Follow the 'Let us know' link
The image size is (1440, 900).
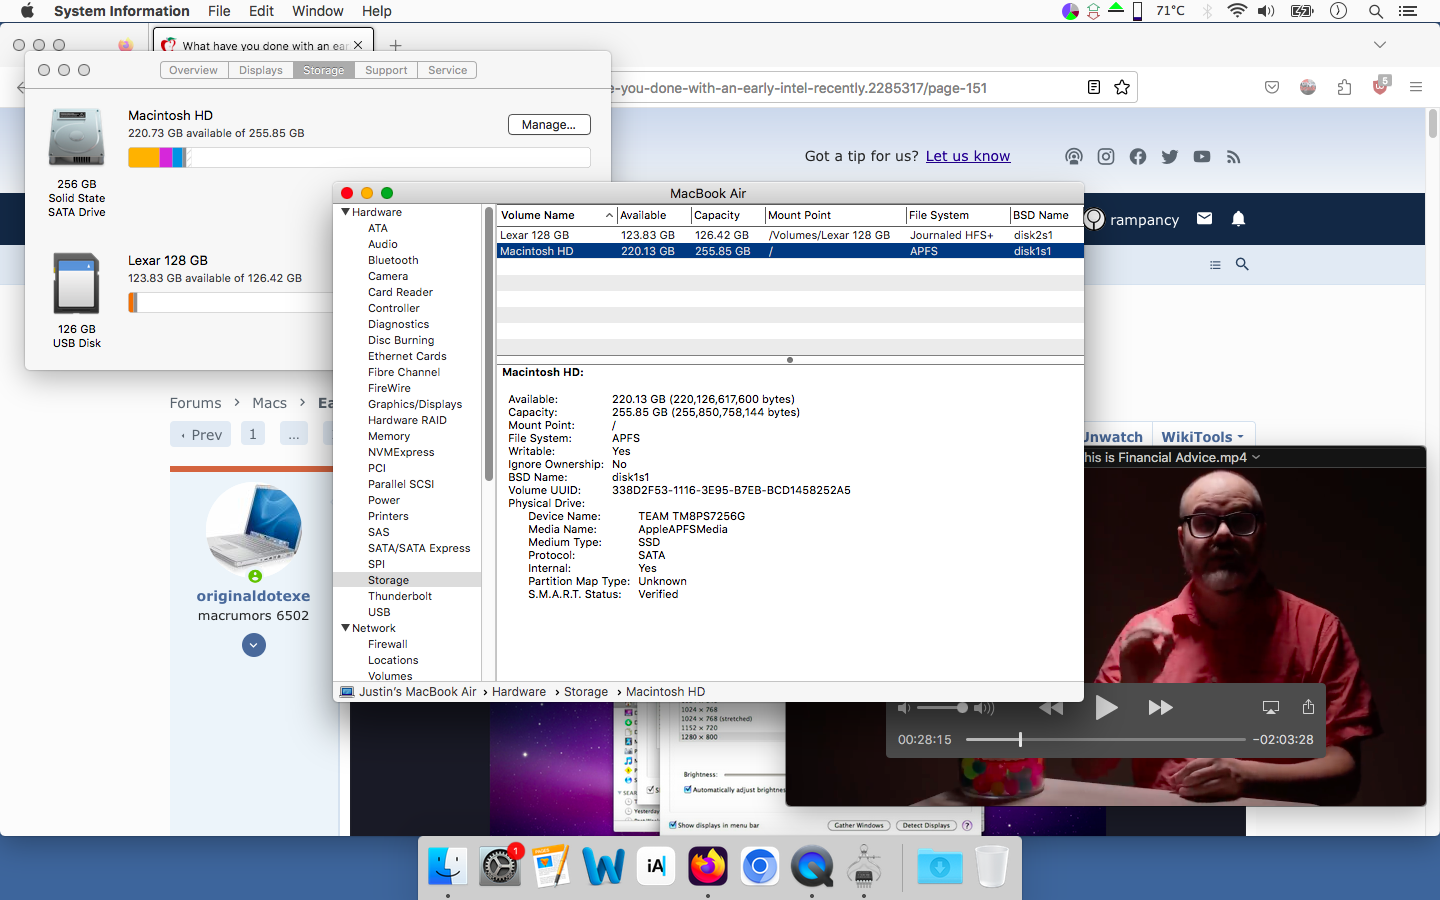(x=968, y=156)
